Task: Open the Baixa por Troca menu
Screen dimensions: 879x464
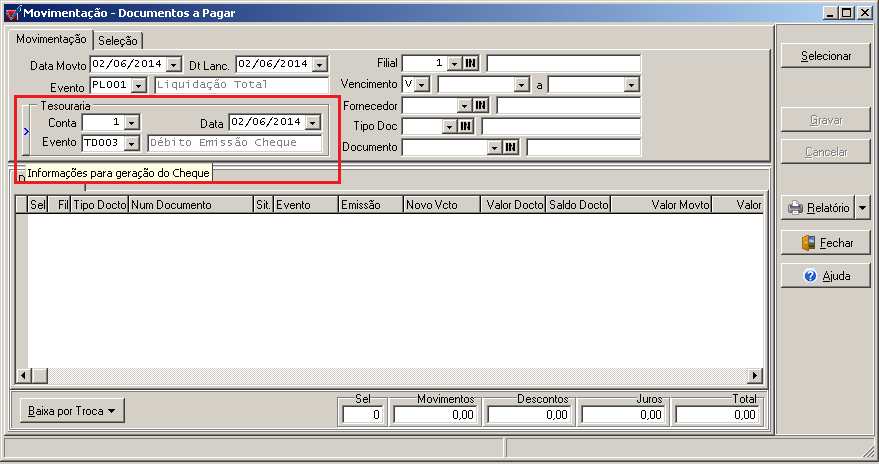Action: 71,410
